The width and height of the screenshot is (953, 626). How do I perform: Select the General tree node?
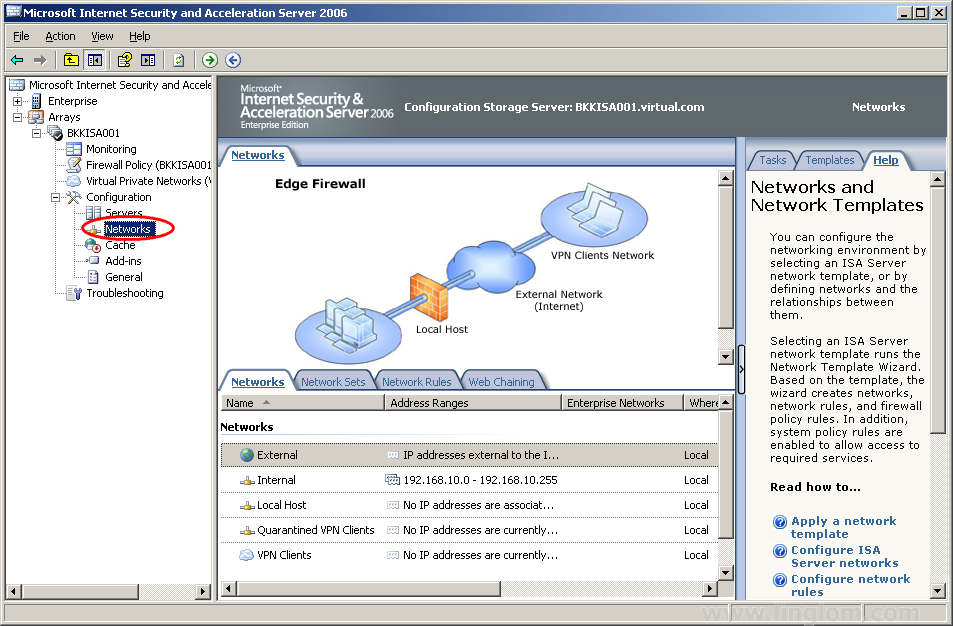123,277
